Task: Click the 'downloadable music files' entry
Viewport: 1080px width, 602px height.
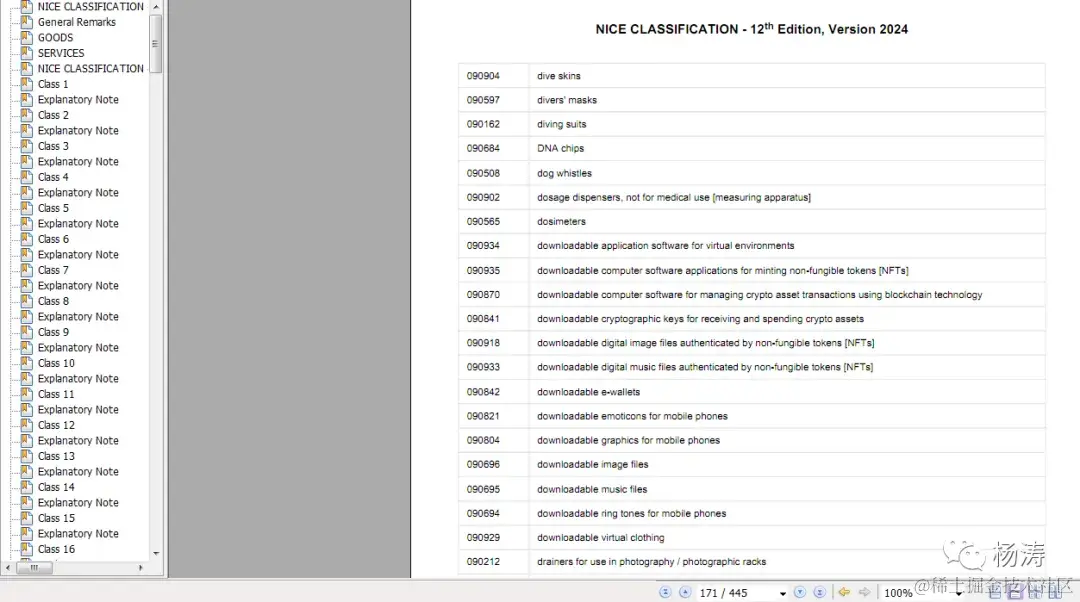Action: [592, 489]
